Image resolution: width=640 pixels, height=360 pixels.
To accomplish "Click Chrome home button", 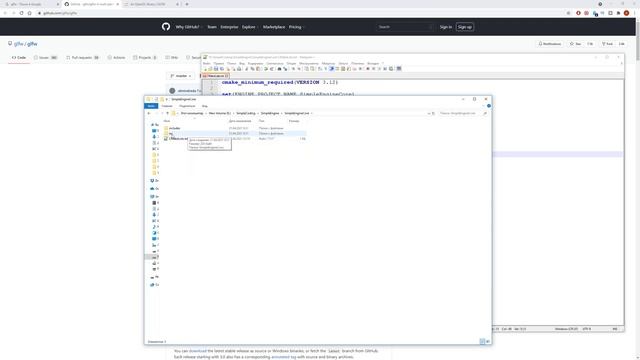I will [29, 13].
